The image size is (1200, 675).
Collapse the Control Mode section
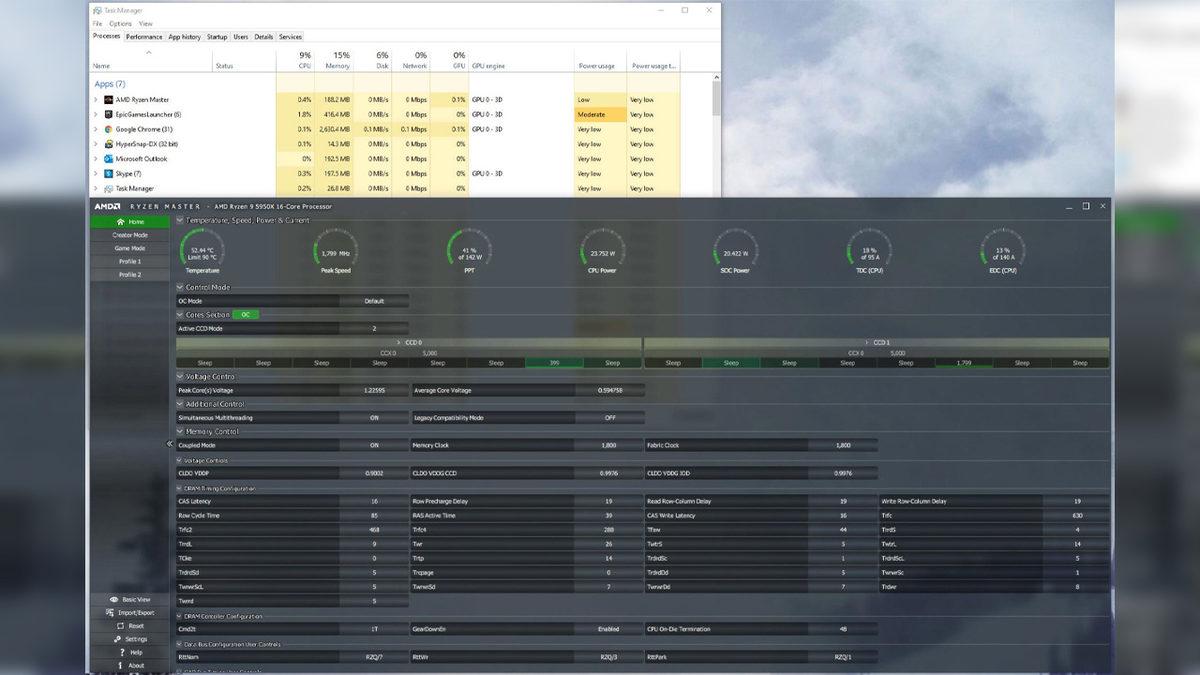(x=180, y=287)
